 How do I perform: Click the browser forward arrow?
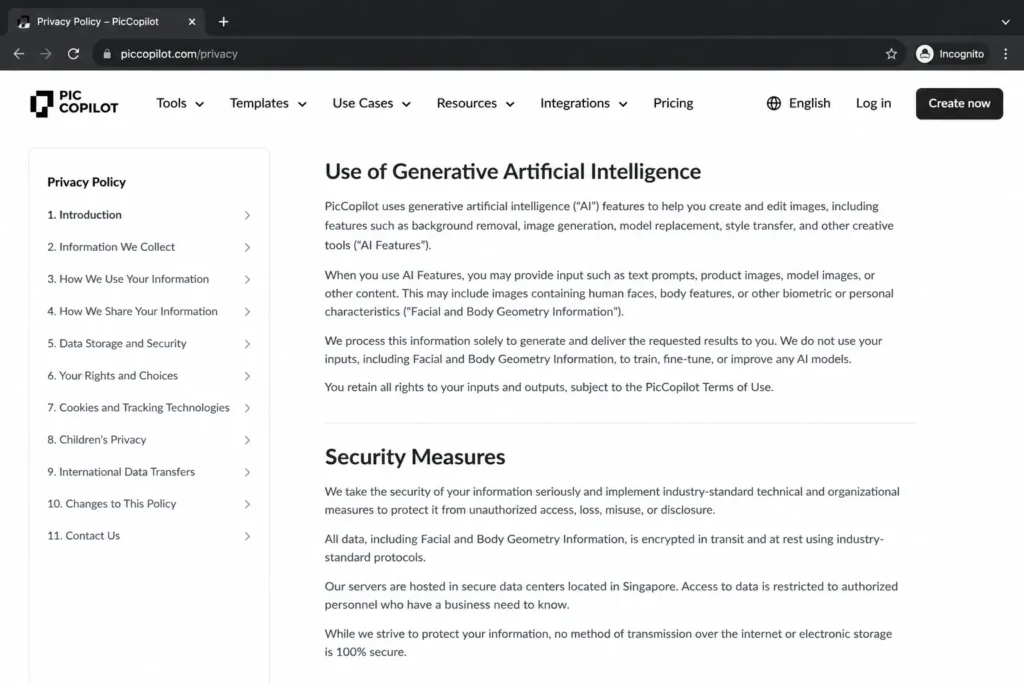(46, 54)
